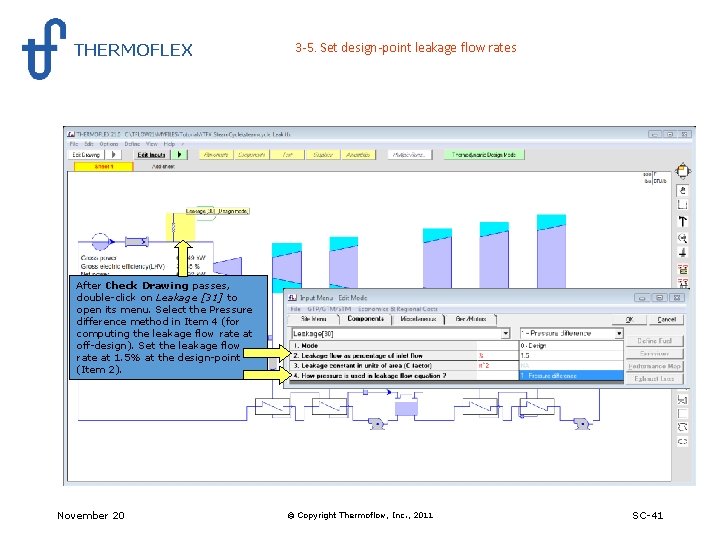The height and width of the screenshot is (540, 720).
Task: Switch to the Miscellaneous tab
Action: 418,319
